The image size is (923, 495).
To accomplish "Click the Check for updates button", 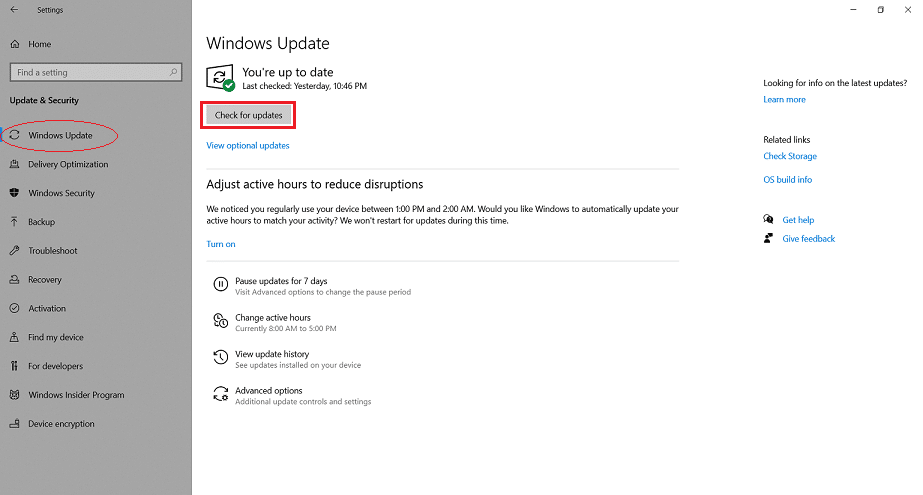I will click(248, 115).
